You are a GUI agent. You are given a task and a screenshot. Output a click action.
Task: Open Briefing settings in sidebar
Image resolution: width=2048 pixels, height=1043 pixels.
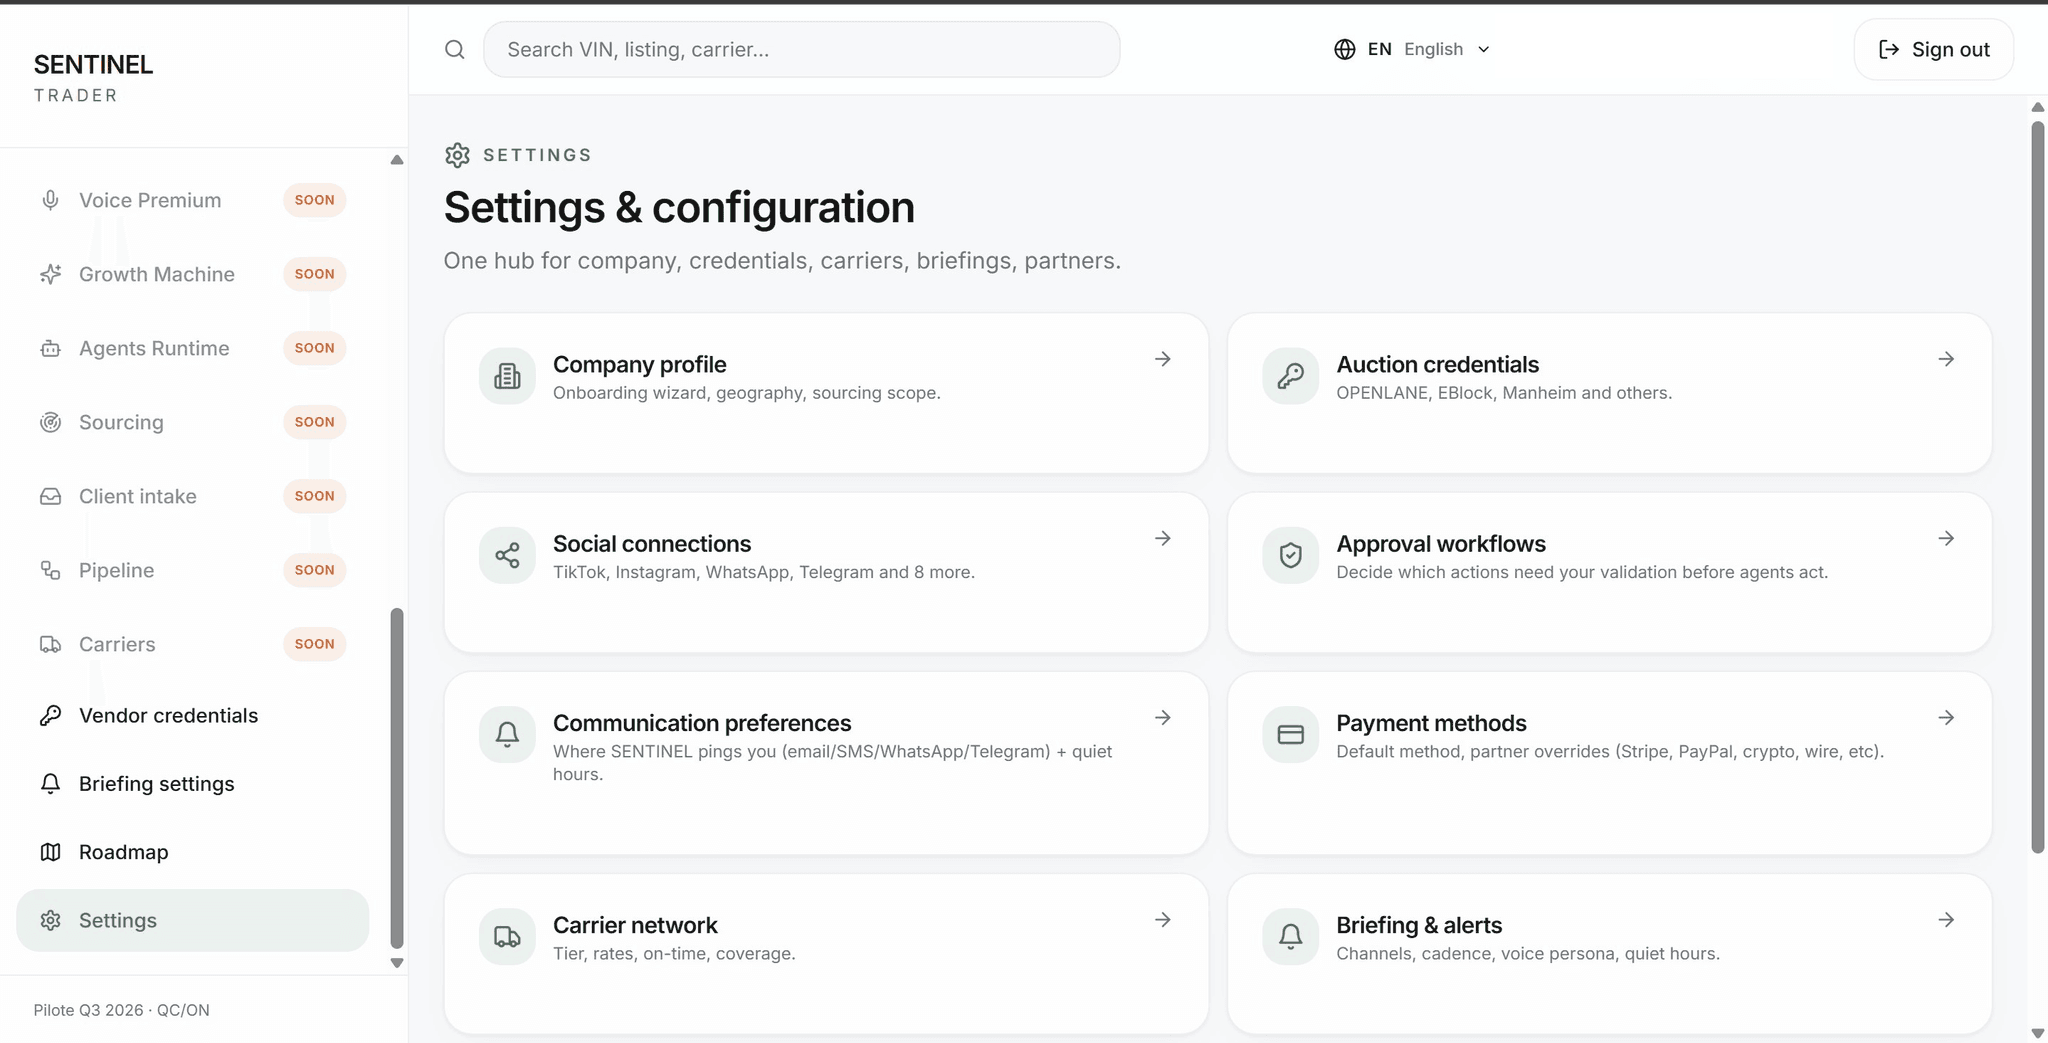pyautogui.click(x=192, y=784)
